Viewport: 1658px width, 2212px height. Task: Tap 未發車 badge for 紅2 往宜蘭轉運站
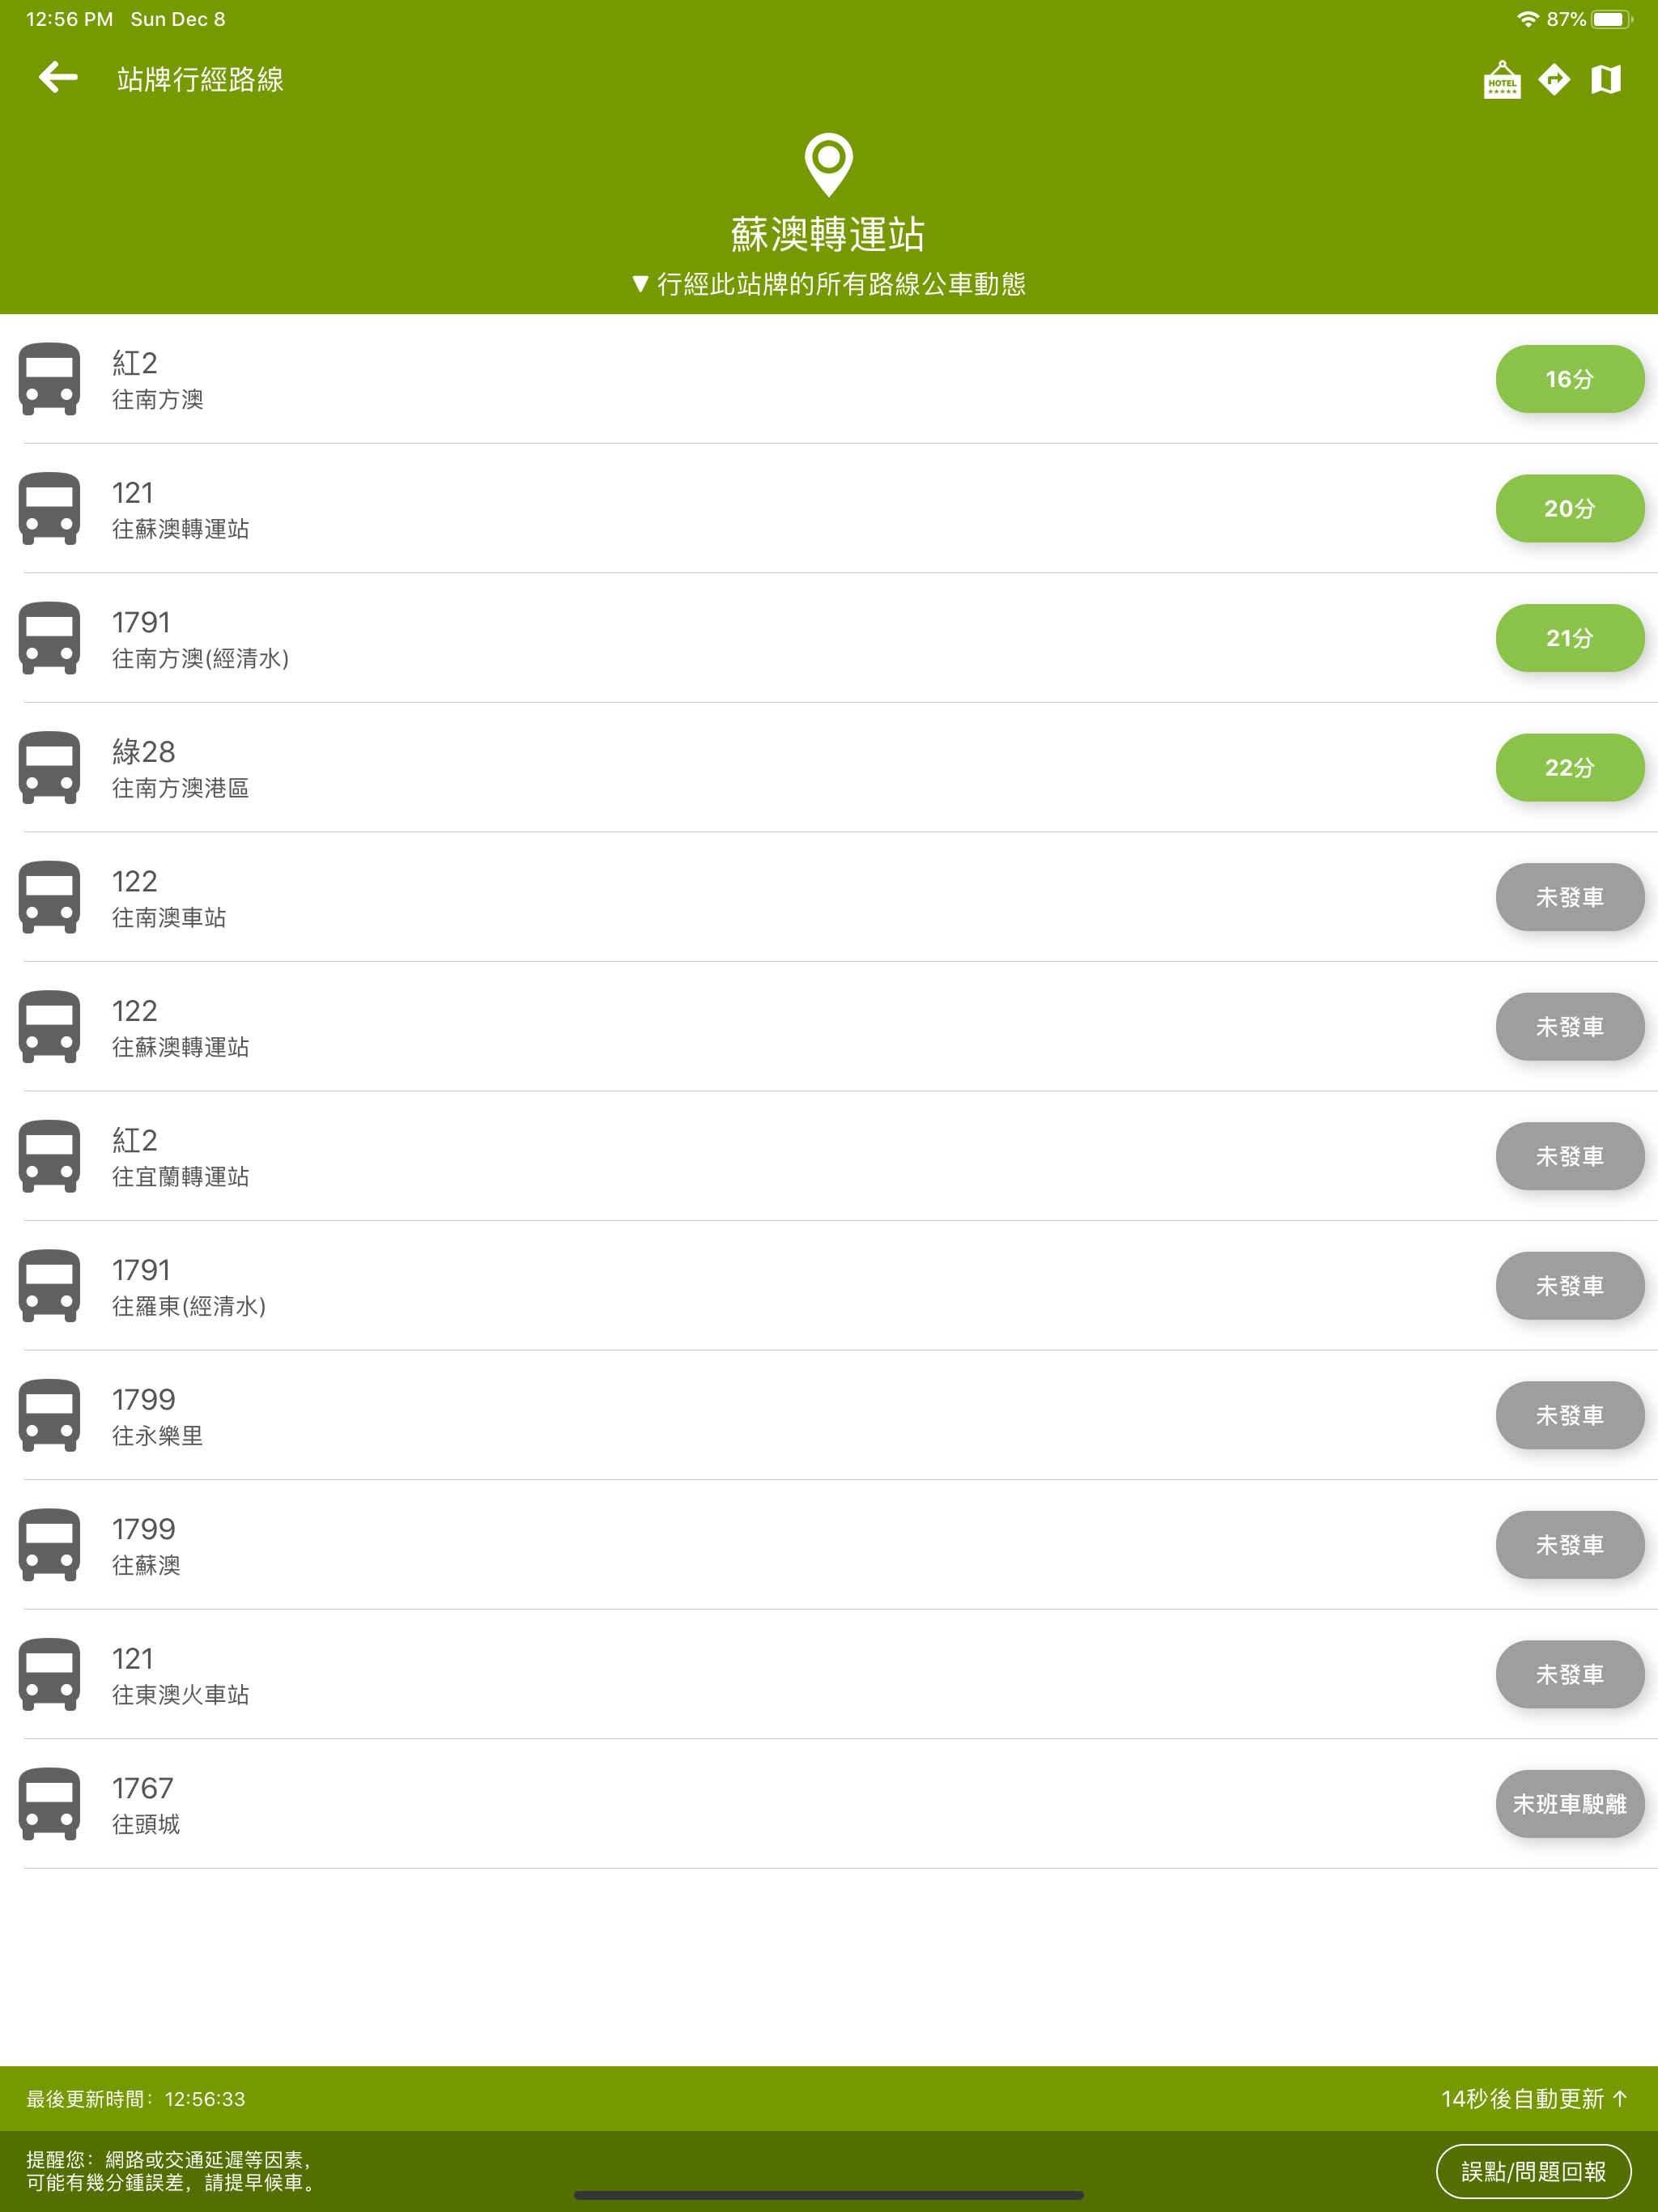tap(1569, 1156)
